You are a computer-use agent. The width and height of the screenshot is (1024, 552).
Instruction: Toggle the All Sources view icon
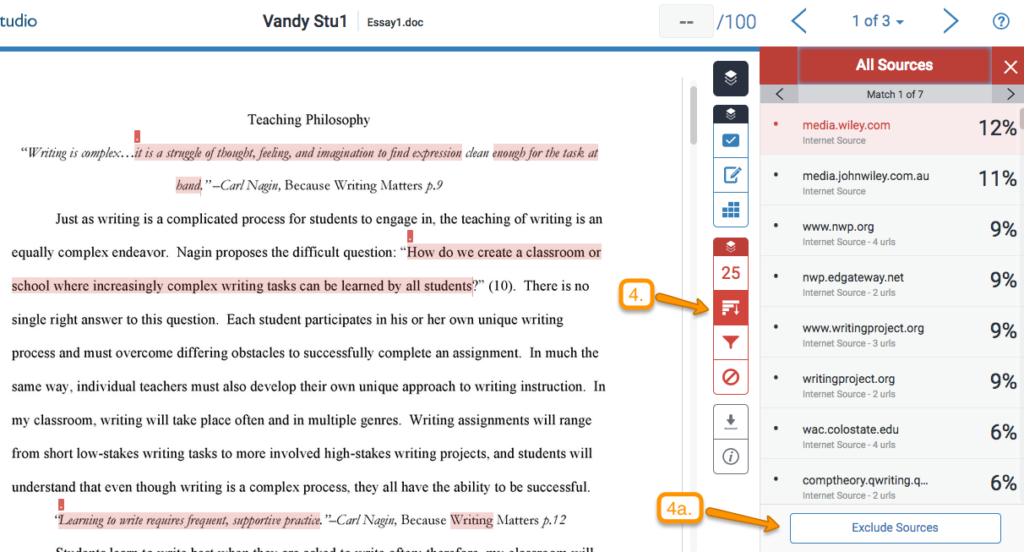pos(731,307)
